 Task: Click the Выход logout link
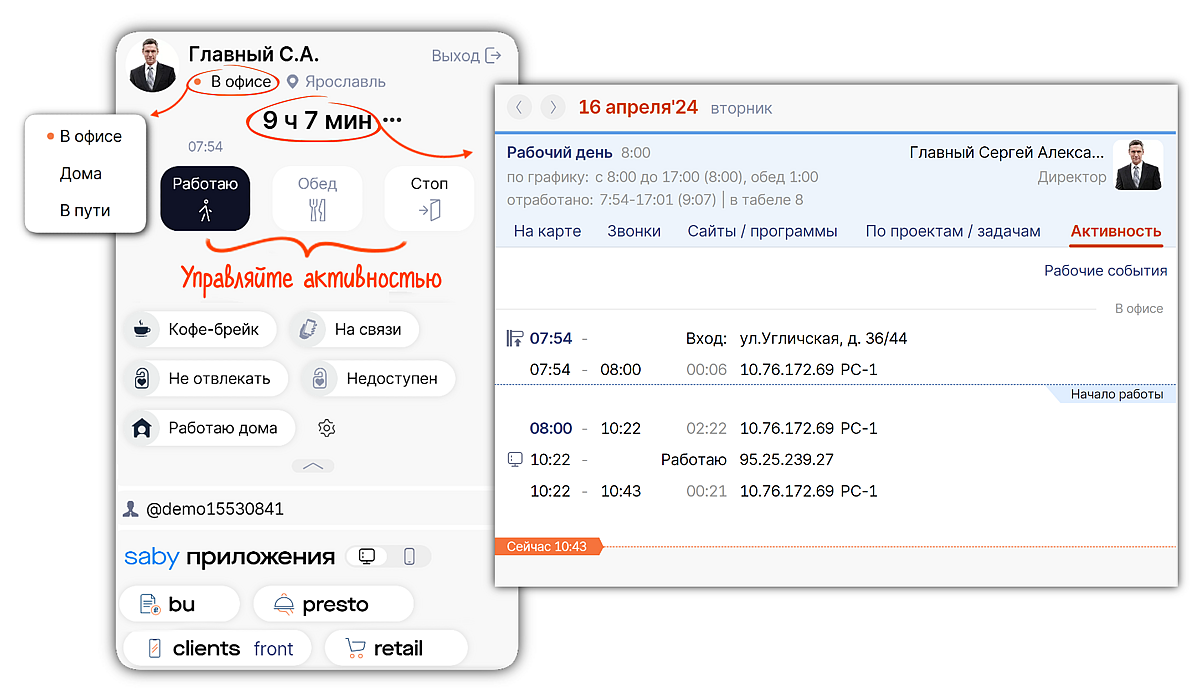click(466, 56)
